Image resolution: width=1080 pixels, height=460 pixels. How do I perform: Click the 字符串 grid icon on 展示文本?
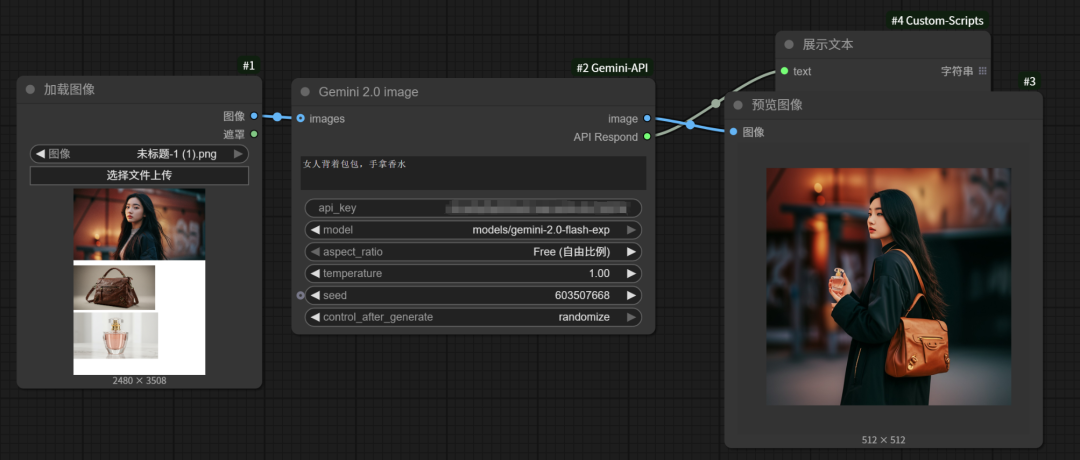click(x=983, y=71)
